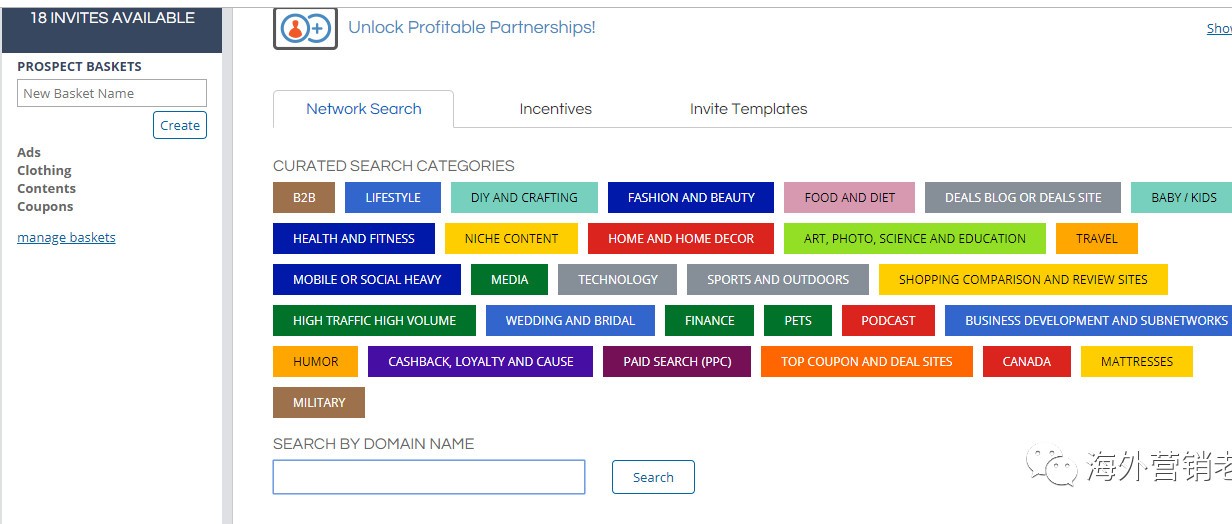This screenshot has width=1232, height=524.
Task: Select the Podcast category tag
Action: (x=888, y=321)
